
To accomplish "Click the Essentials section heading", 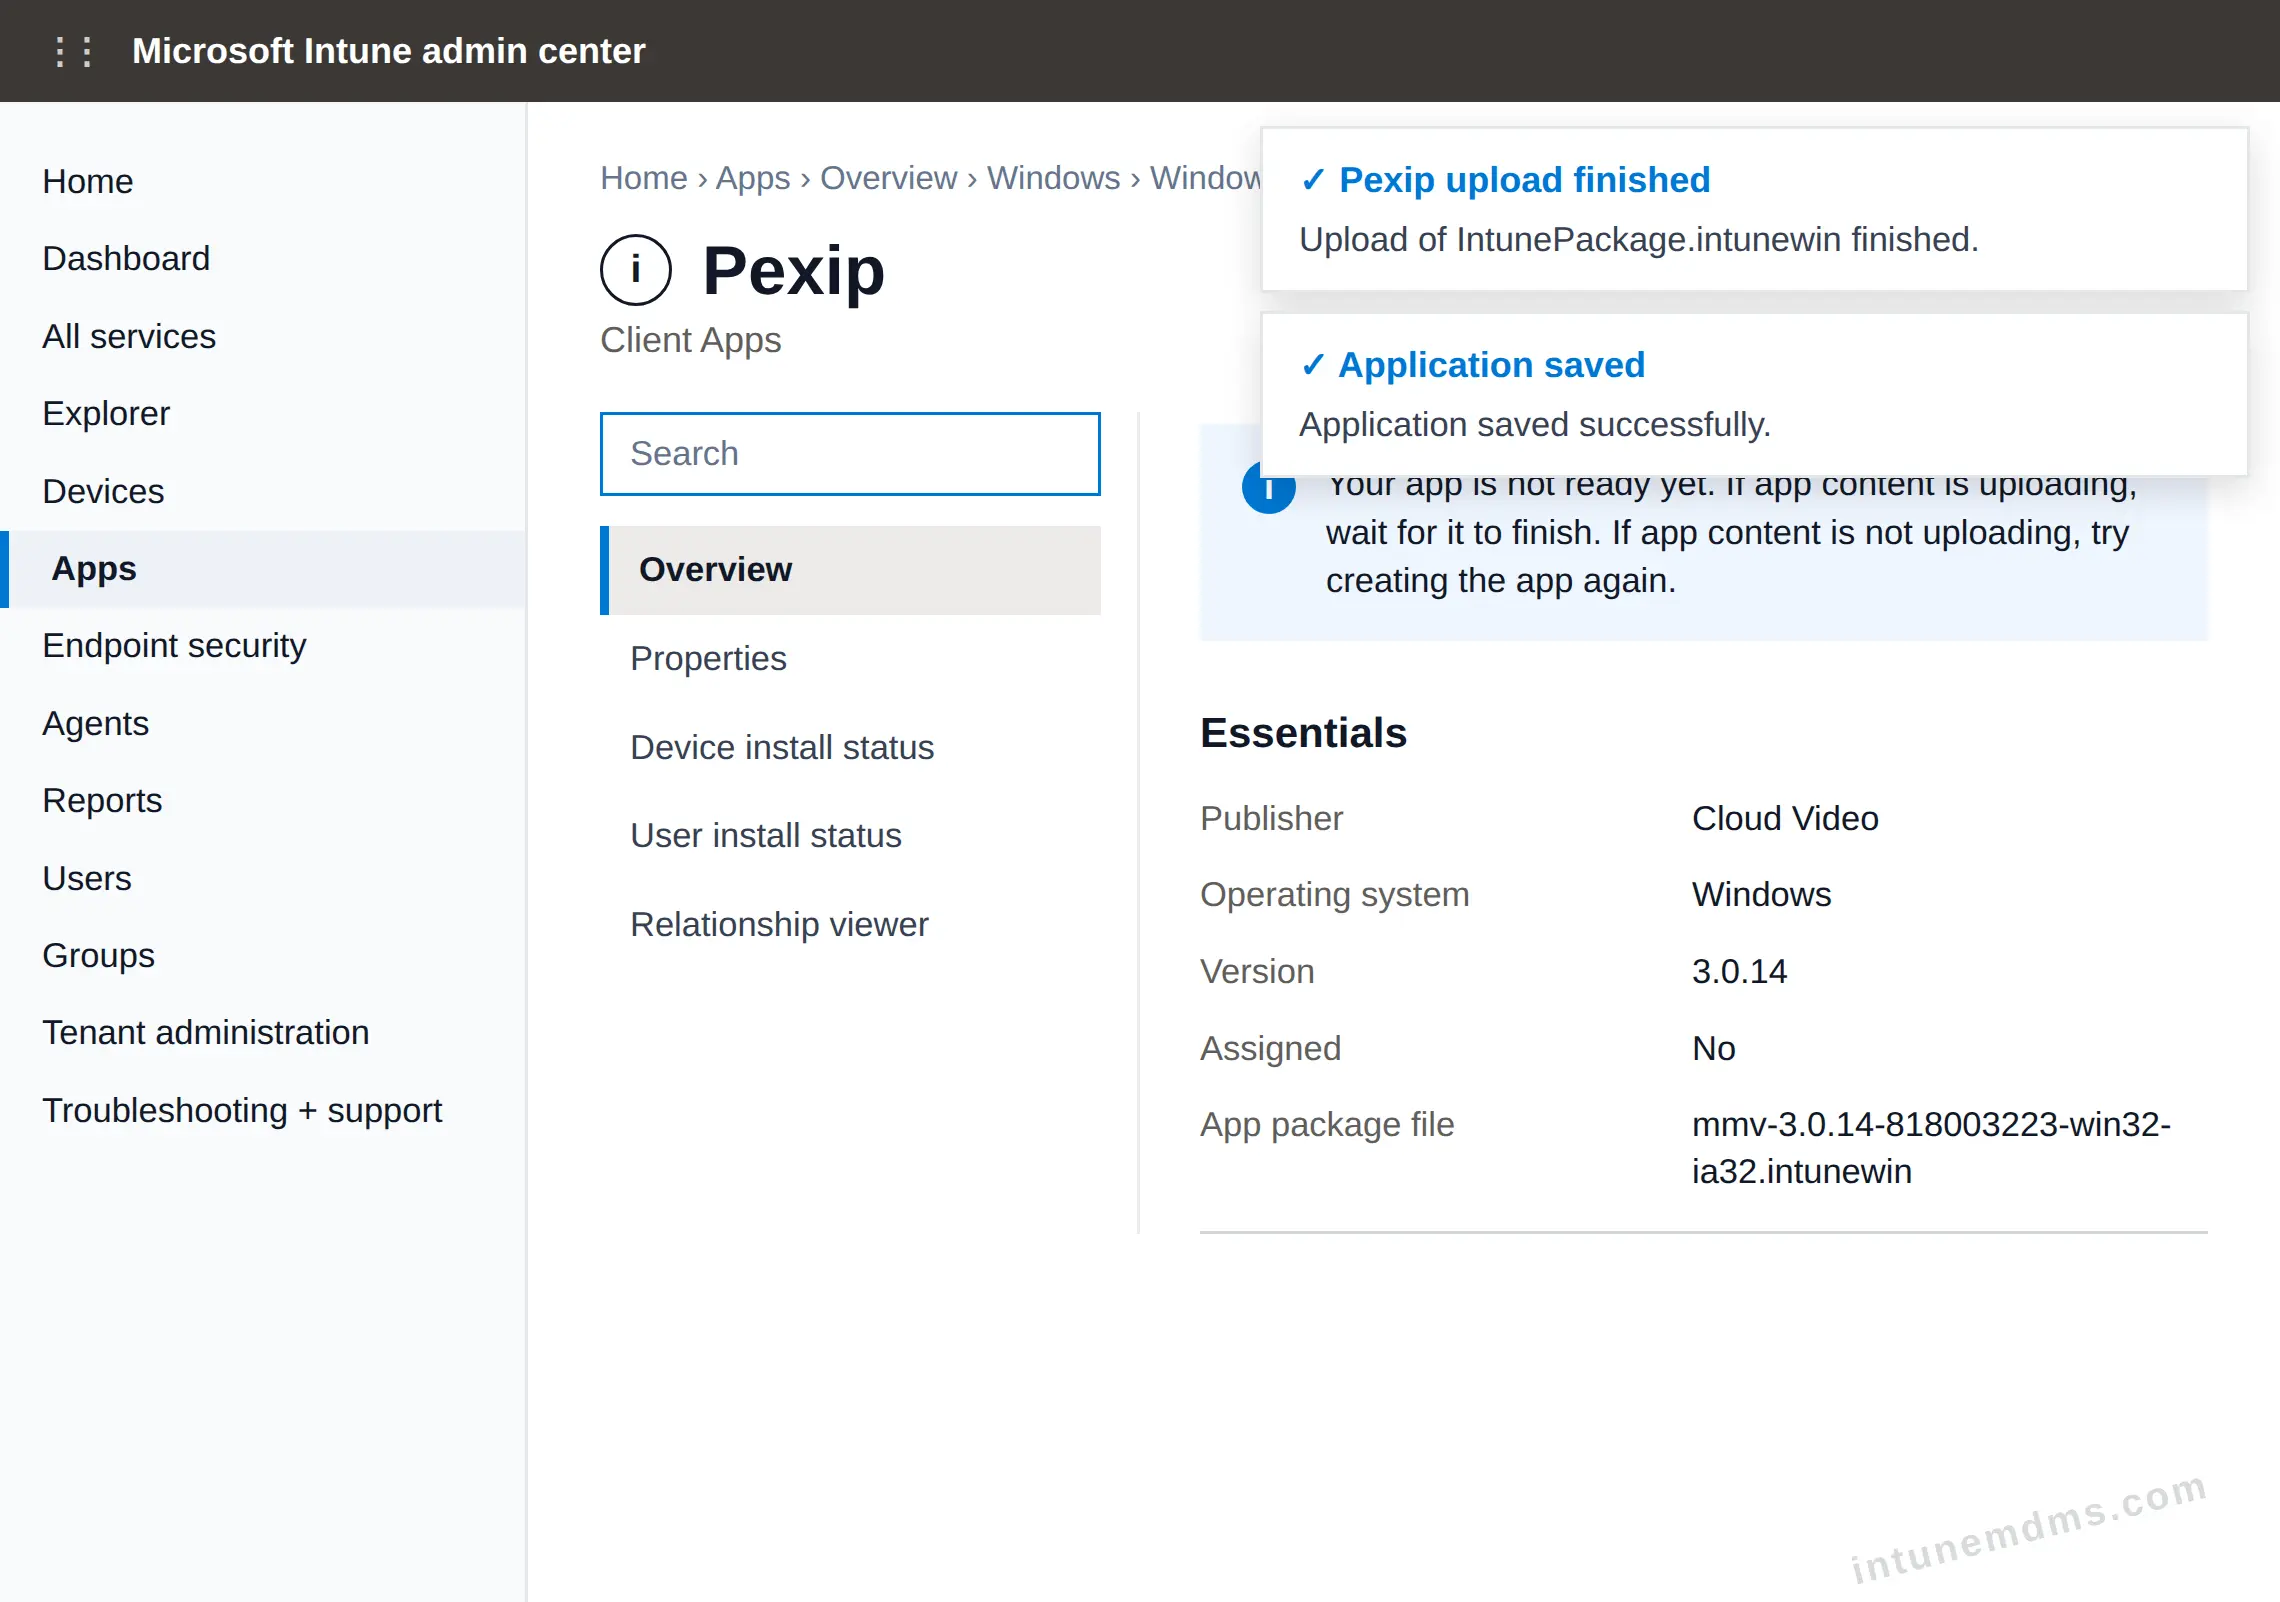I will [1303, 733].
